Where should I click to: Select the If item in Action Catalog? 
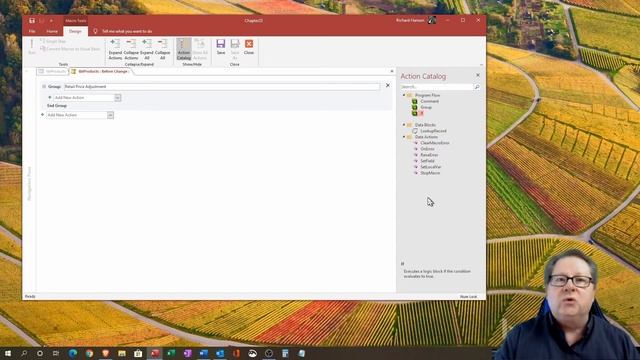click(421, 113)
